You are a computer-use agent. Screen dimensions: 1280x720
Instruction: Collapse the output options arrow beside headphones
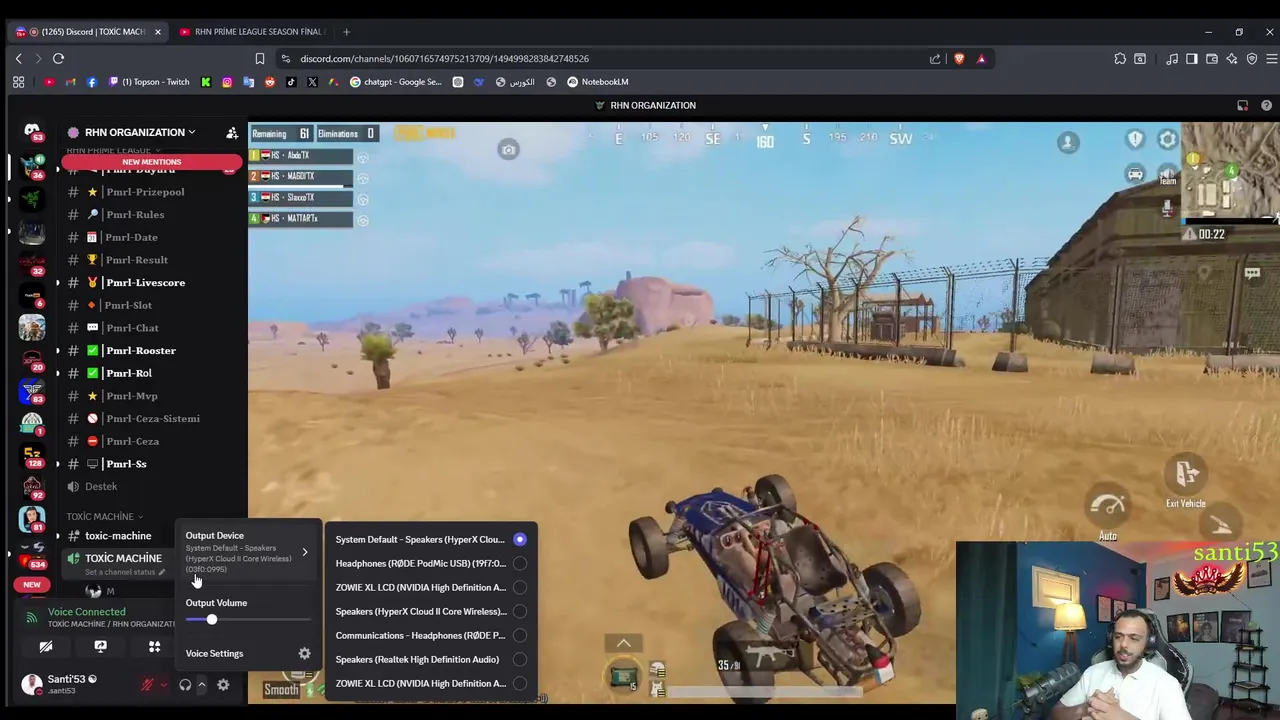tap(201, 685)
